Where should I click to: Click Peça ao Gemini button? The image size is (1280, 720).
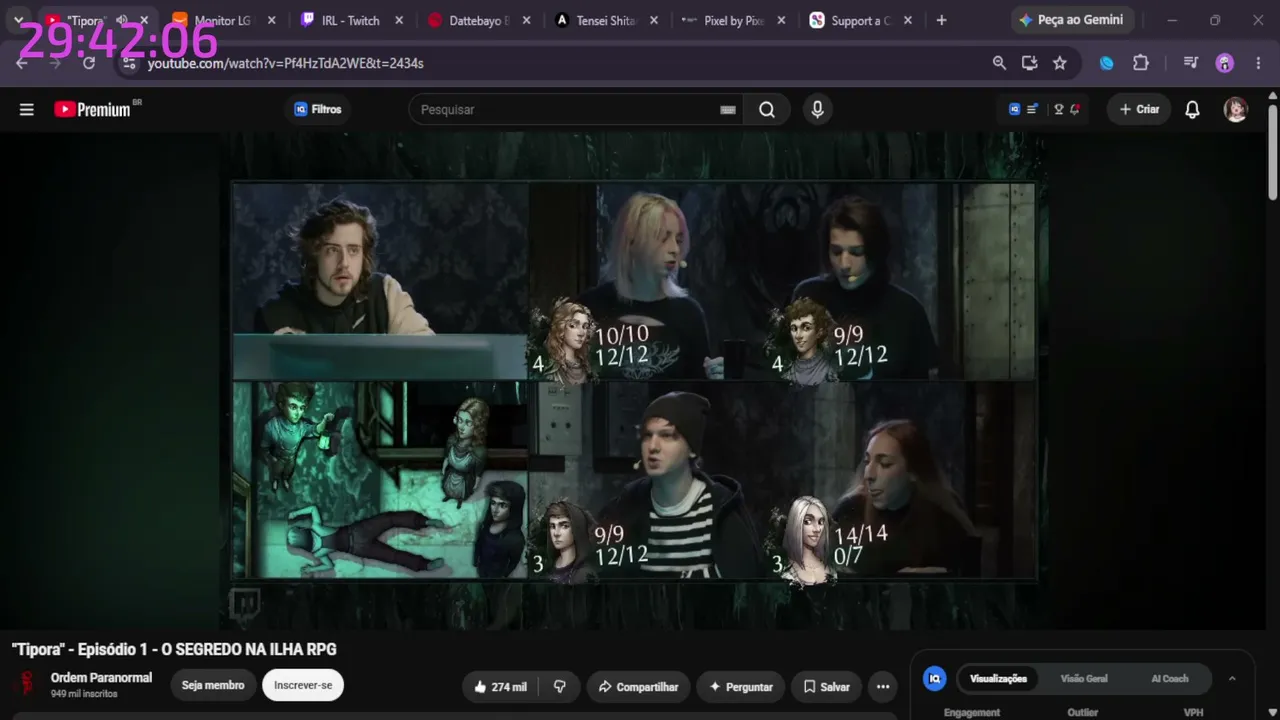coord(1071,20)
